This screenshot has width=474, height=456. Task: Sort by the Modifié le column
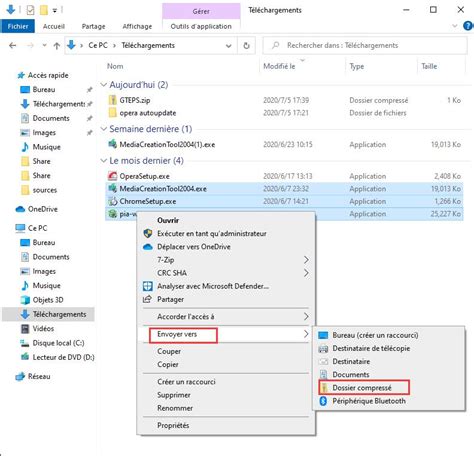coord(279,66)
